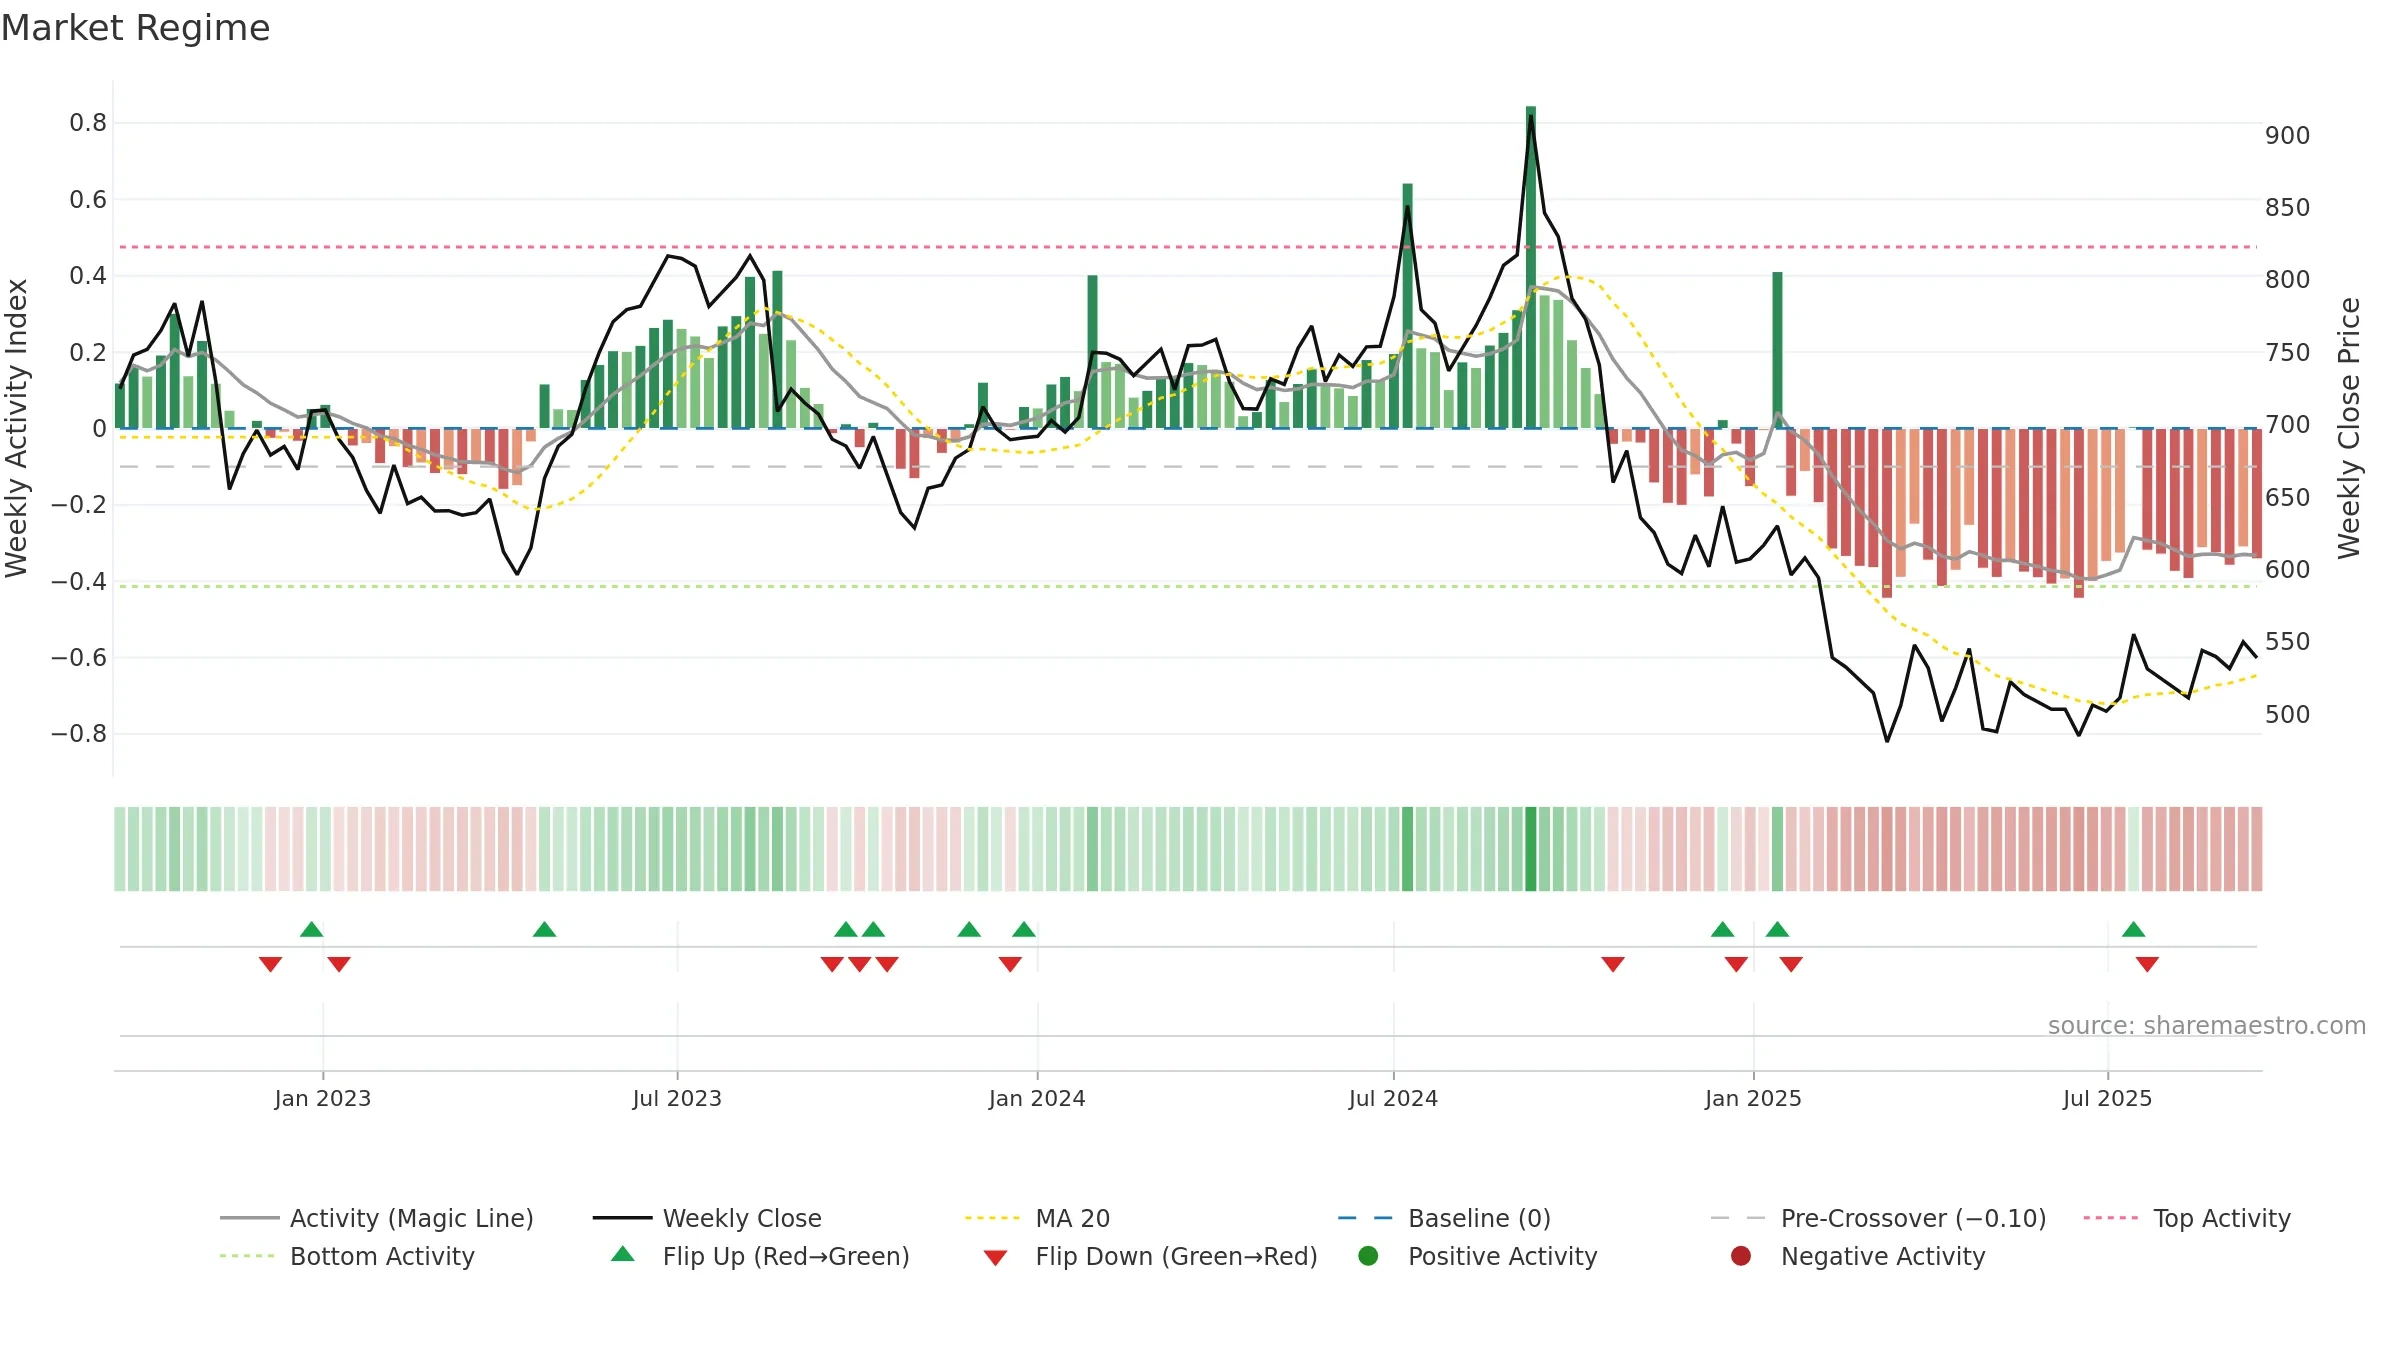The image size is (2400, 1350).
Task: Click the Weekly Close Price axis title
Action: [x=2348, y=428]
